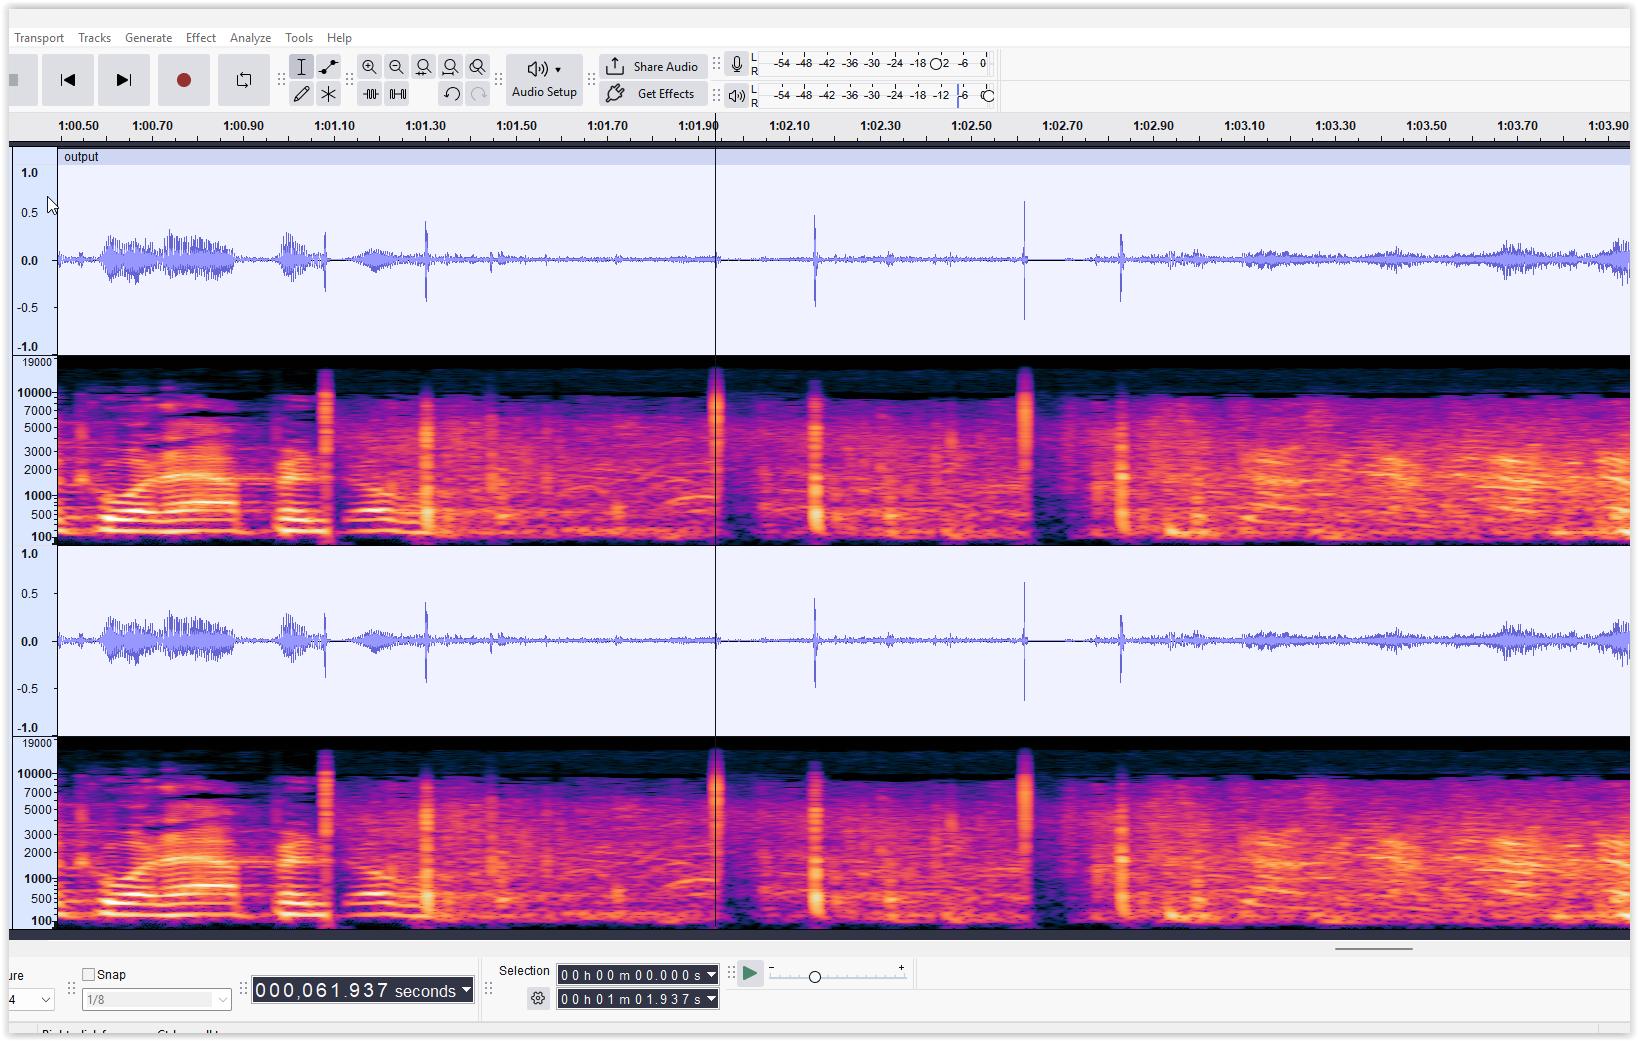Open the Audio Setup dropdown
Screen dimensions: 1638x1041
click(544, 80)
